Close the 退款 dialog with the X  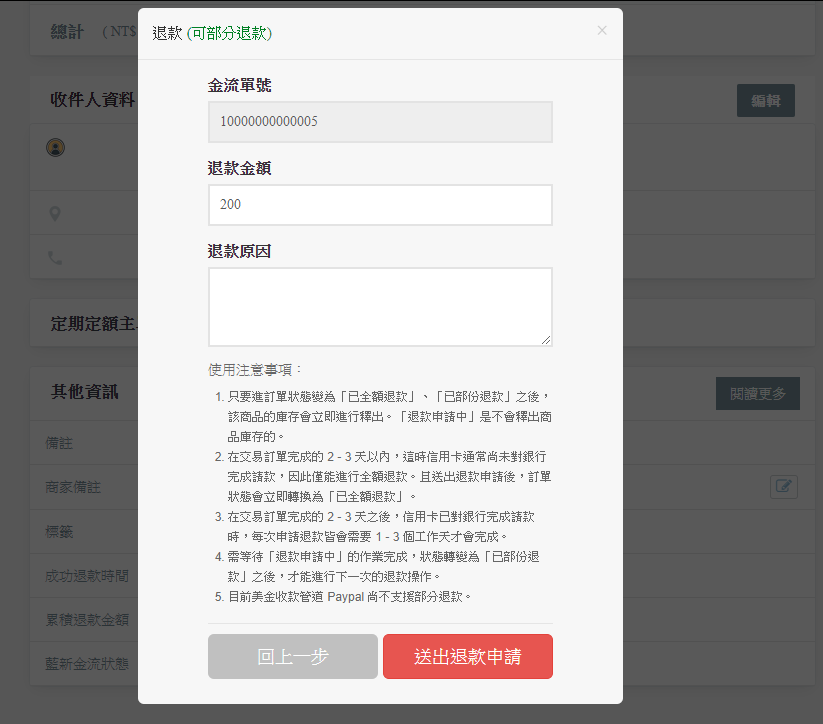point(602,30)
